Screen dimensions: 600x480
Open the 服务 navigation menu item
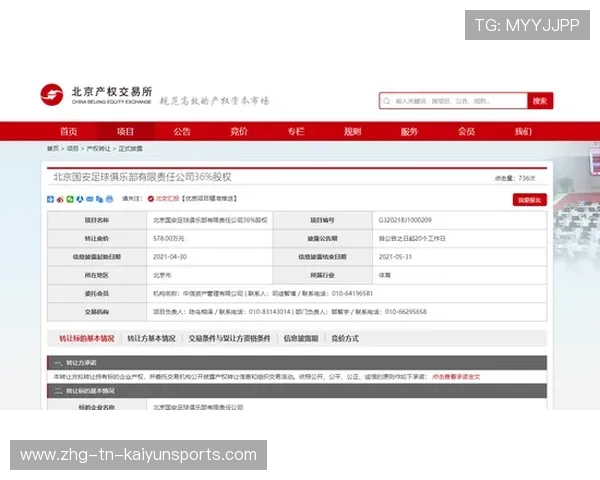[409, 132]
